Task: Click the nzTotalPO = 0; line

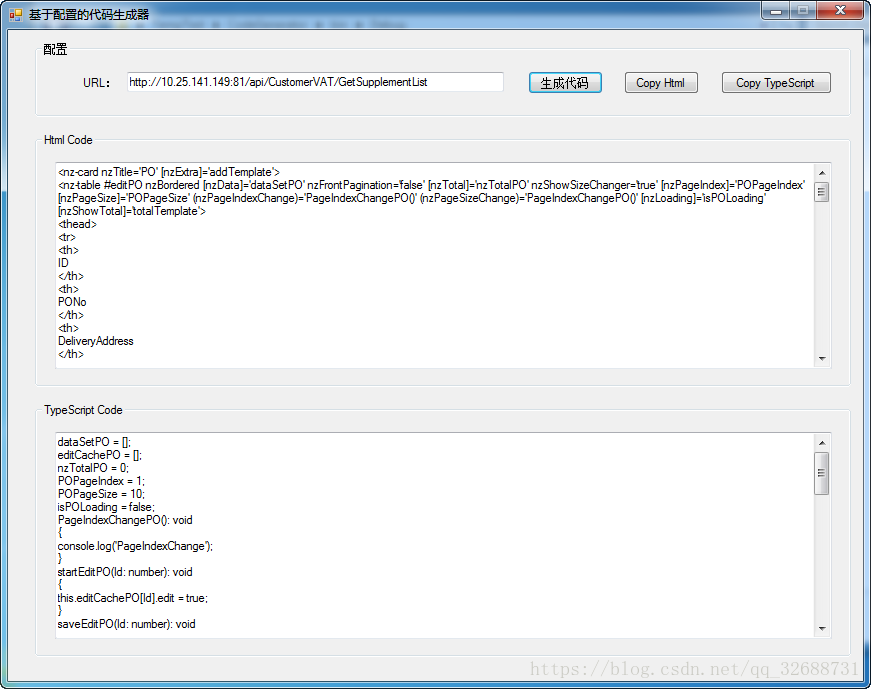Action: click(93, 468)
